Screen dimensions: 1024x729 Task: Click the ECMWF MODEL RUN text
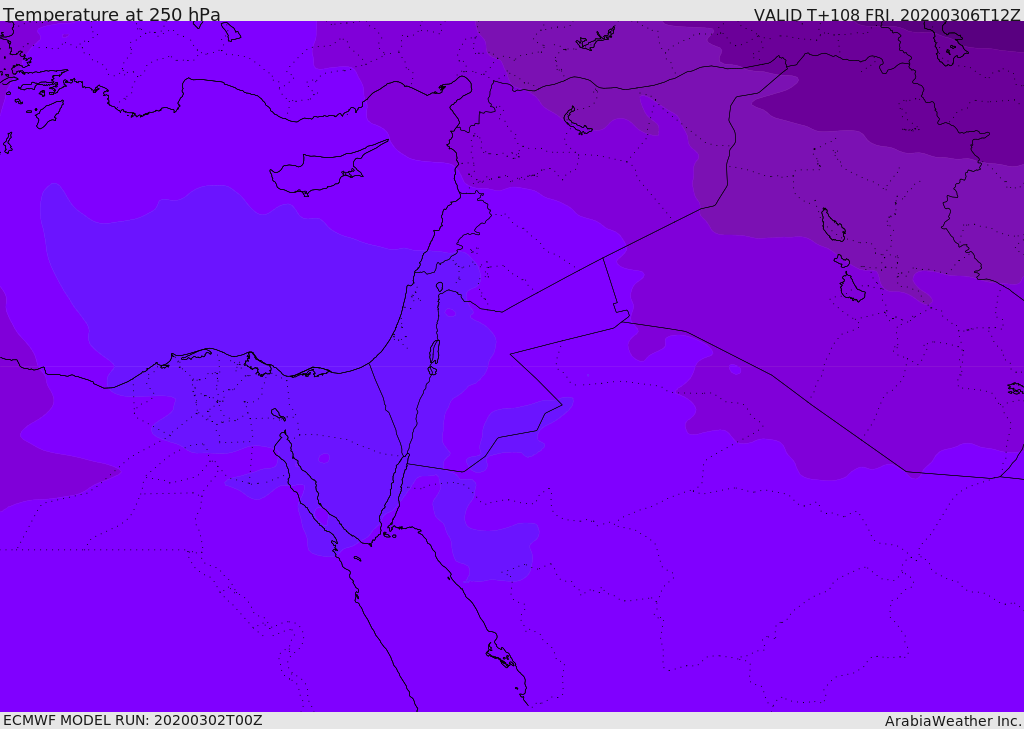click(132, 720)
